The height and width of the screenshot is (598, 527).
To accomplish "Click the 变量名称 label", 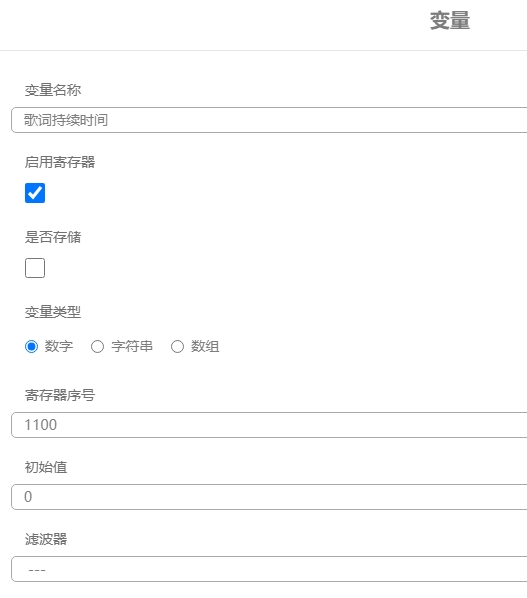I will tap(53, 90).
